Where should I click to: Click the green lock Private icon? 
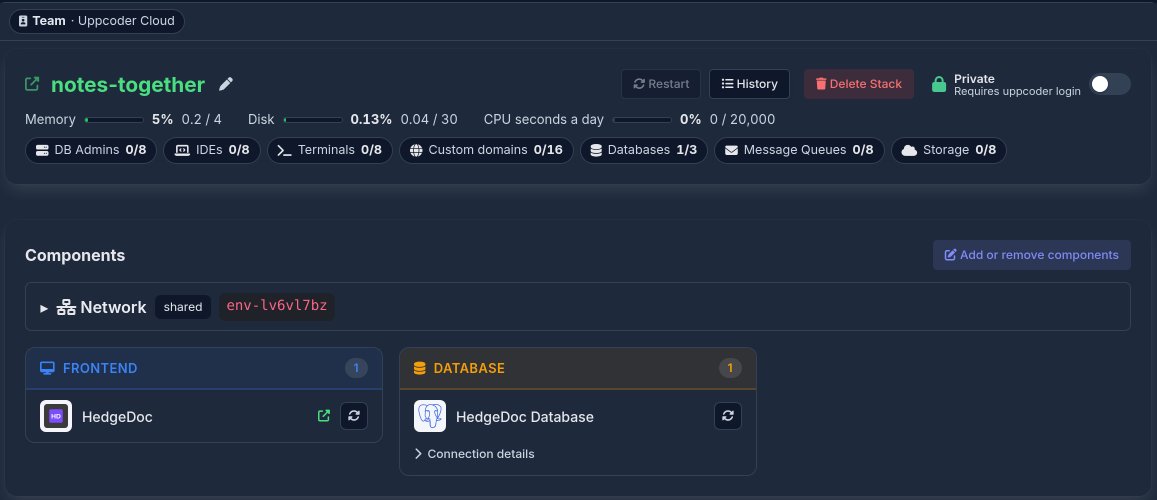(x=939, y=84)
